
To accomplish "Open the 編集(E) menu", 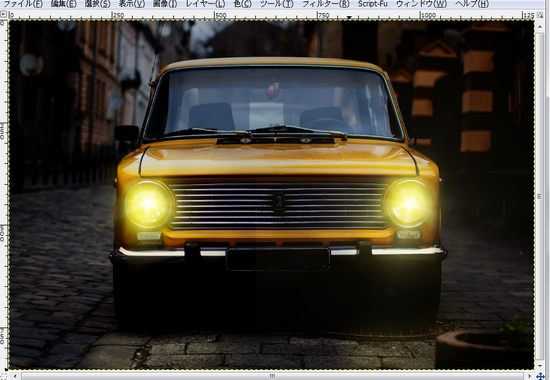I will (63, 4).
